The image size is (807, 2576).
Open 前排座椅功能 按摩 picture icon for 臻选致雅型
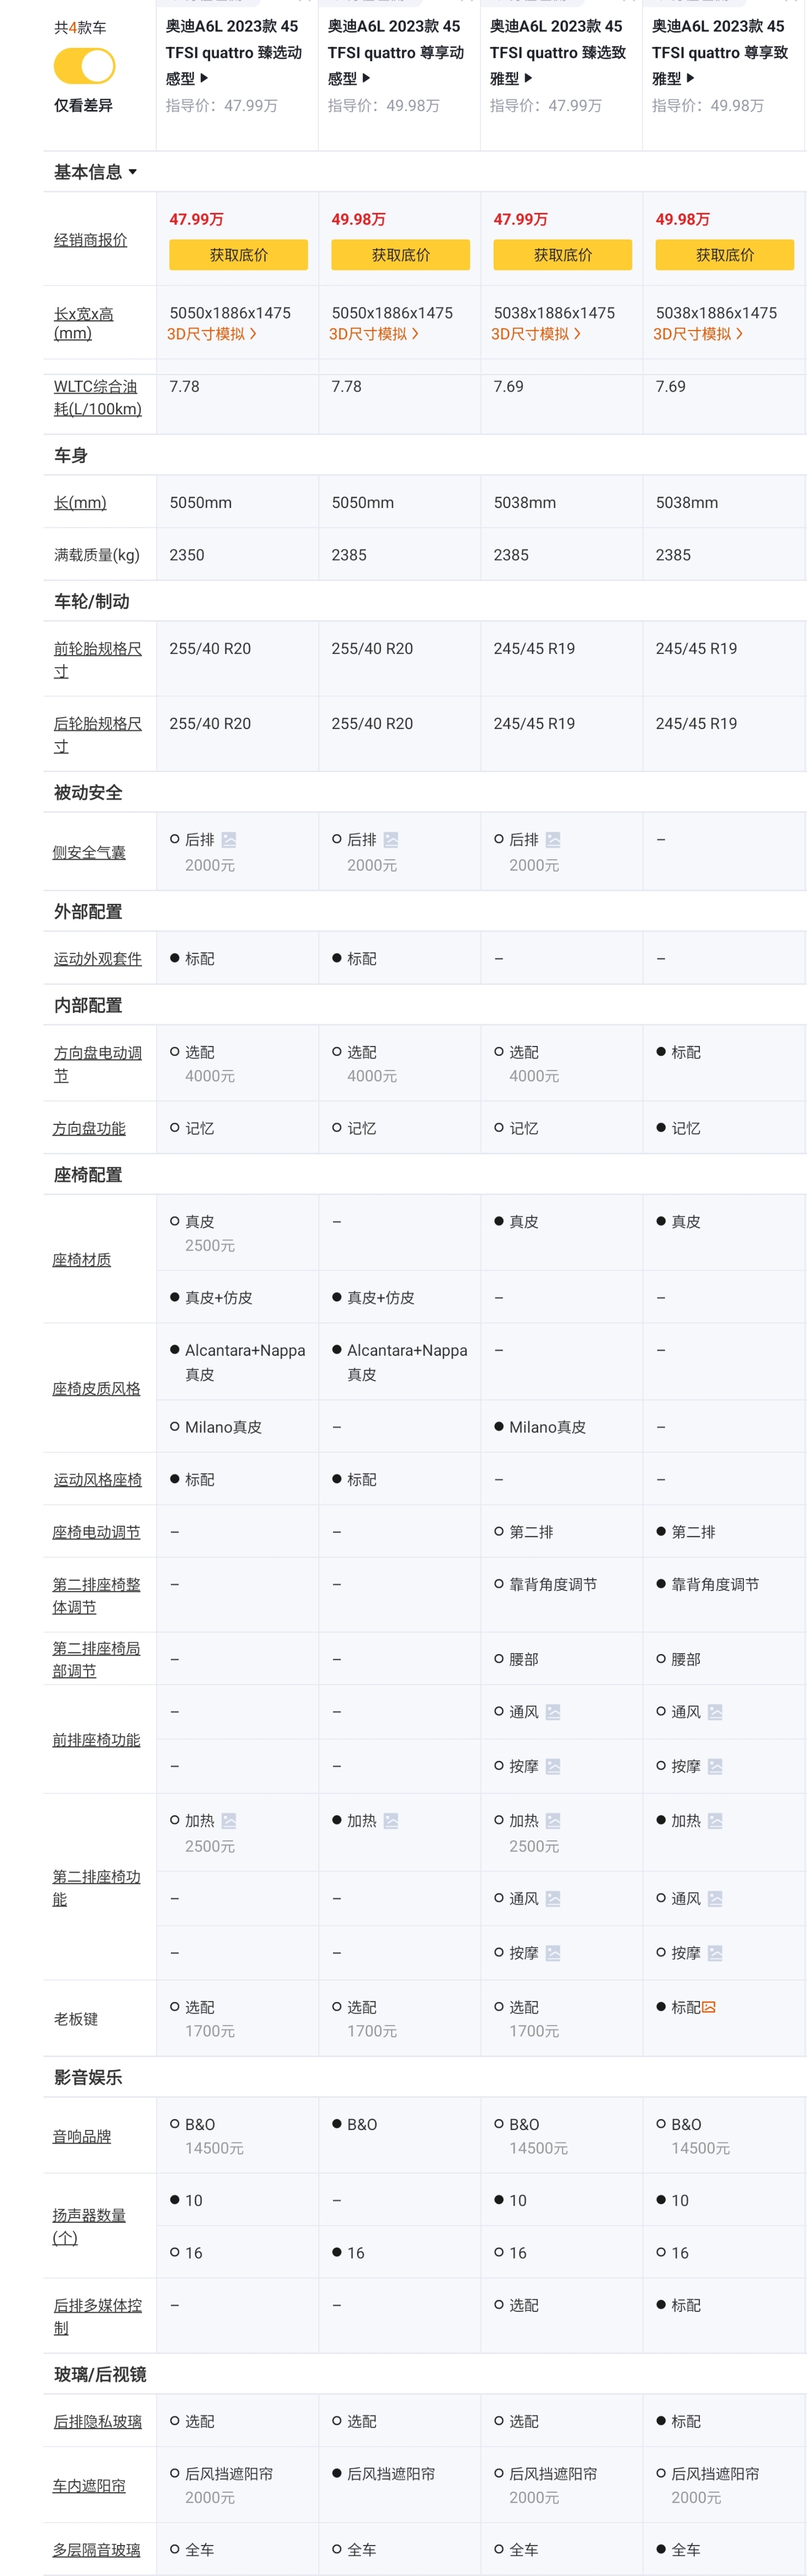tap(553, 1767)
